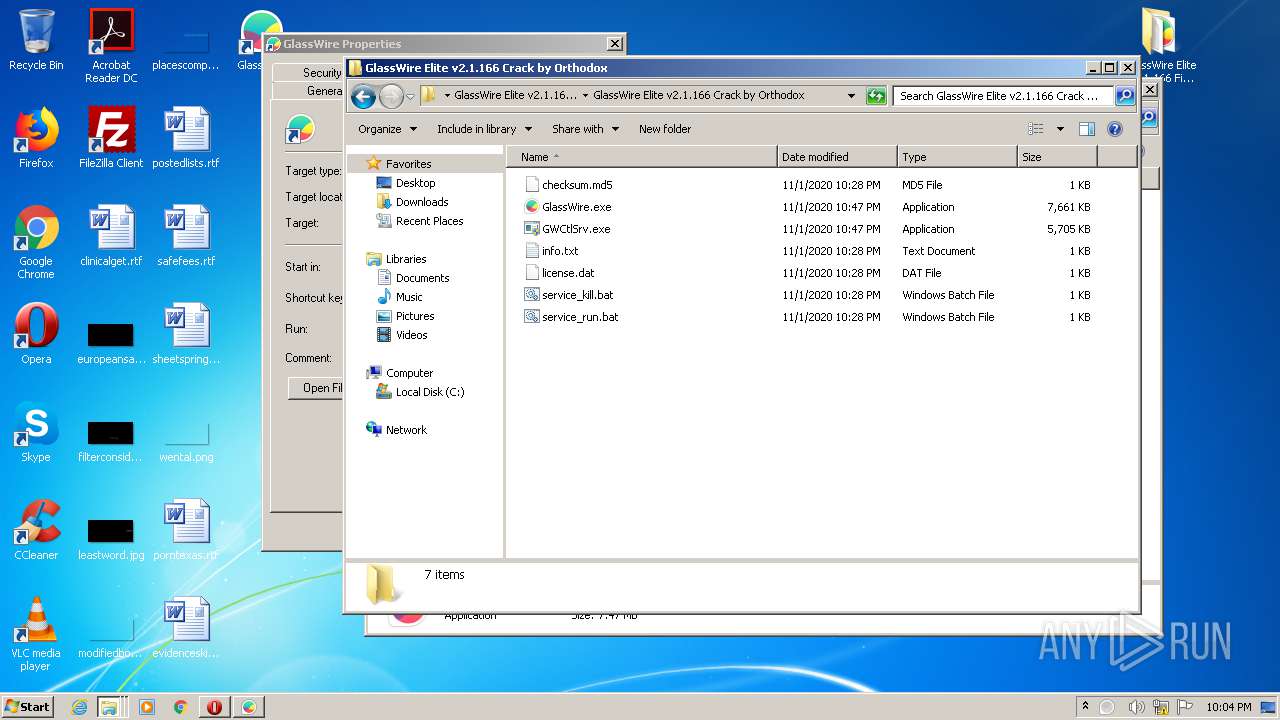Click Internet Explorer icon in taskbar
This screenshot has width=1280, height=720.
click(80, 707)
